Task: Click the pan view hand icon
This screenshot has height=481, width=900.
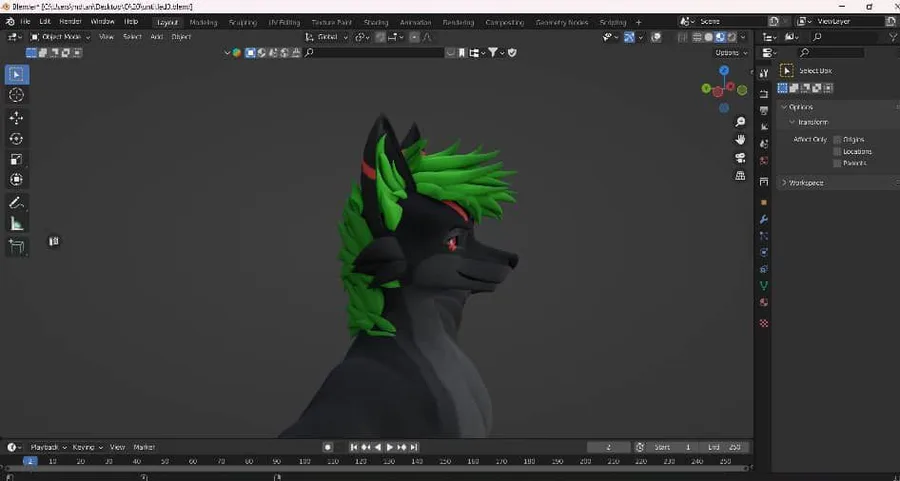Action: pyautogui.click(x=740, y=139)
